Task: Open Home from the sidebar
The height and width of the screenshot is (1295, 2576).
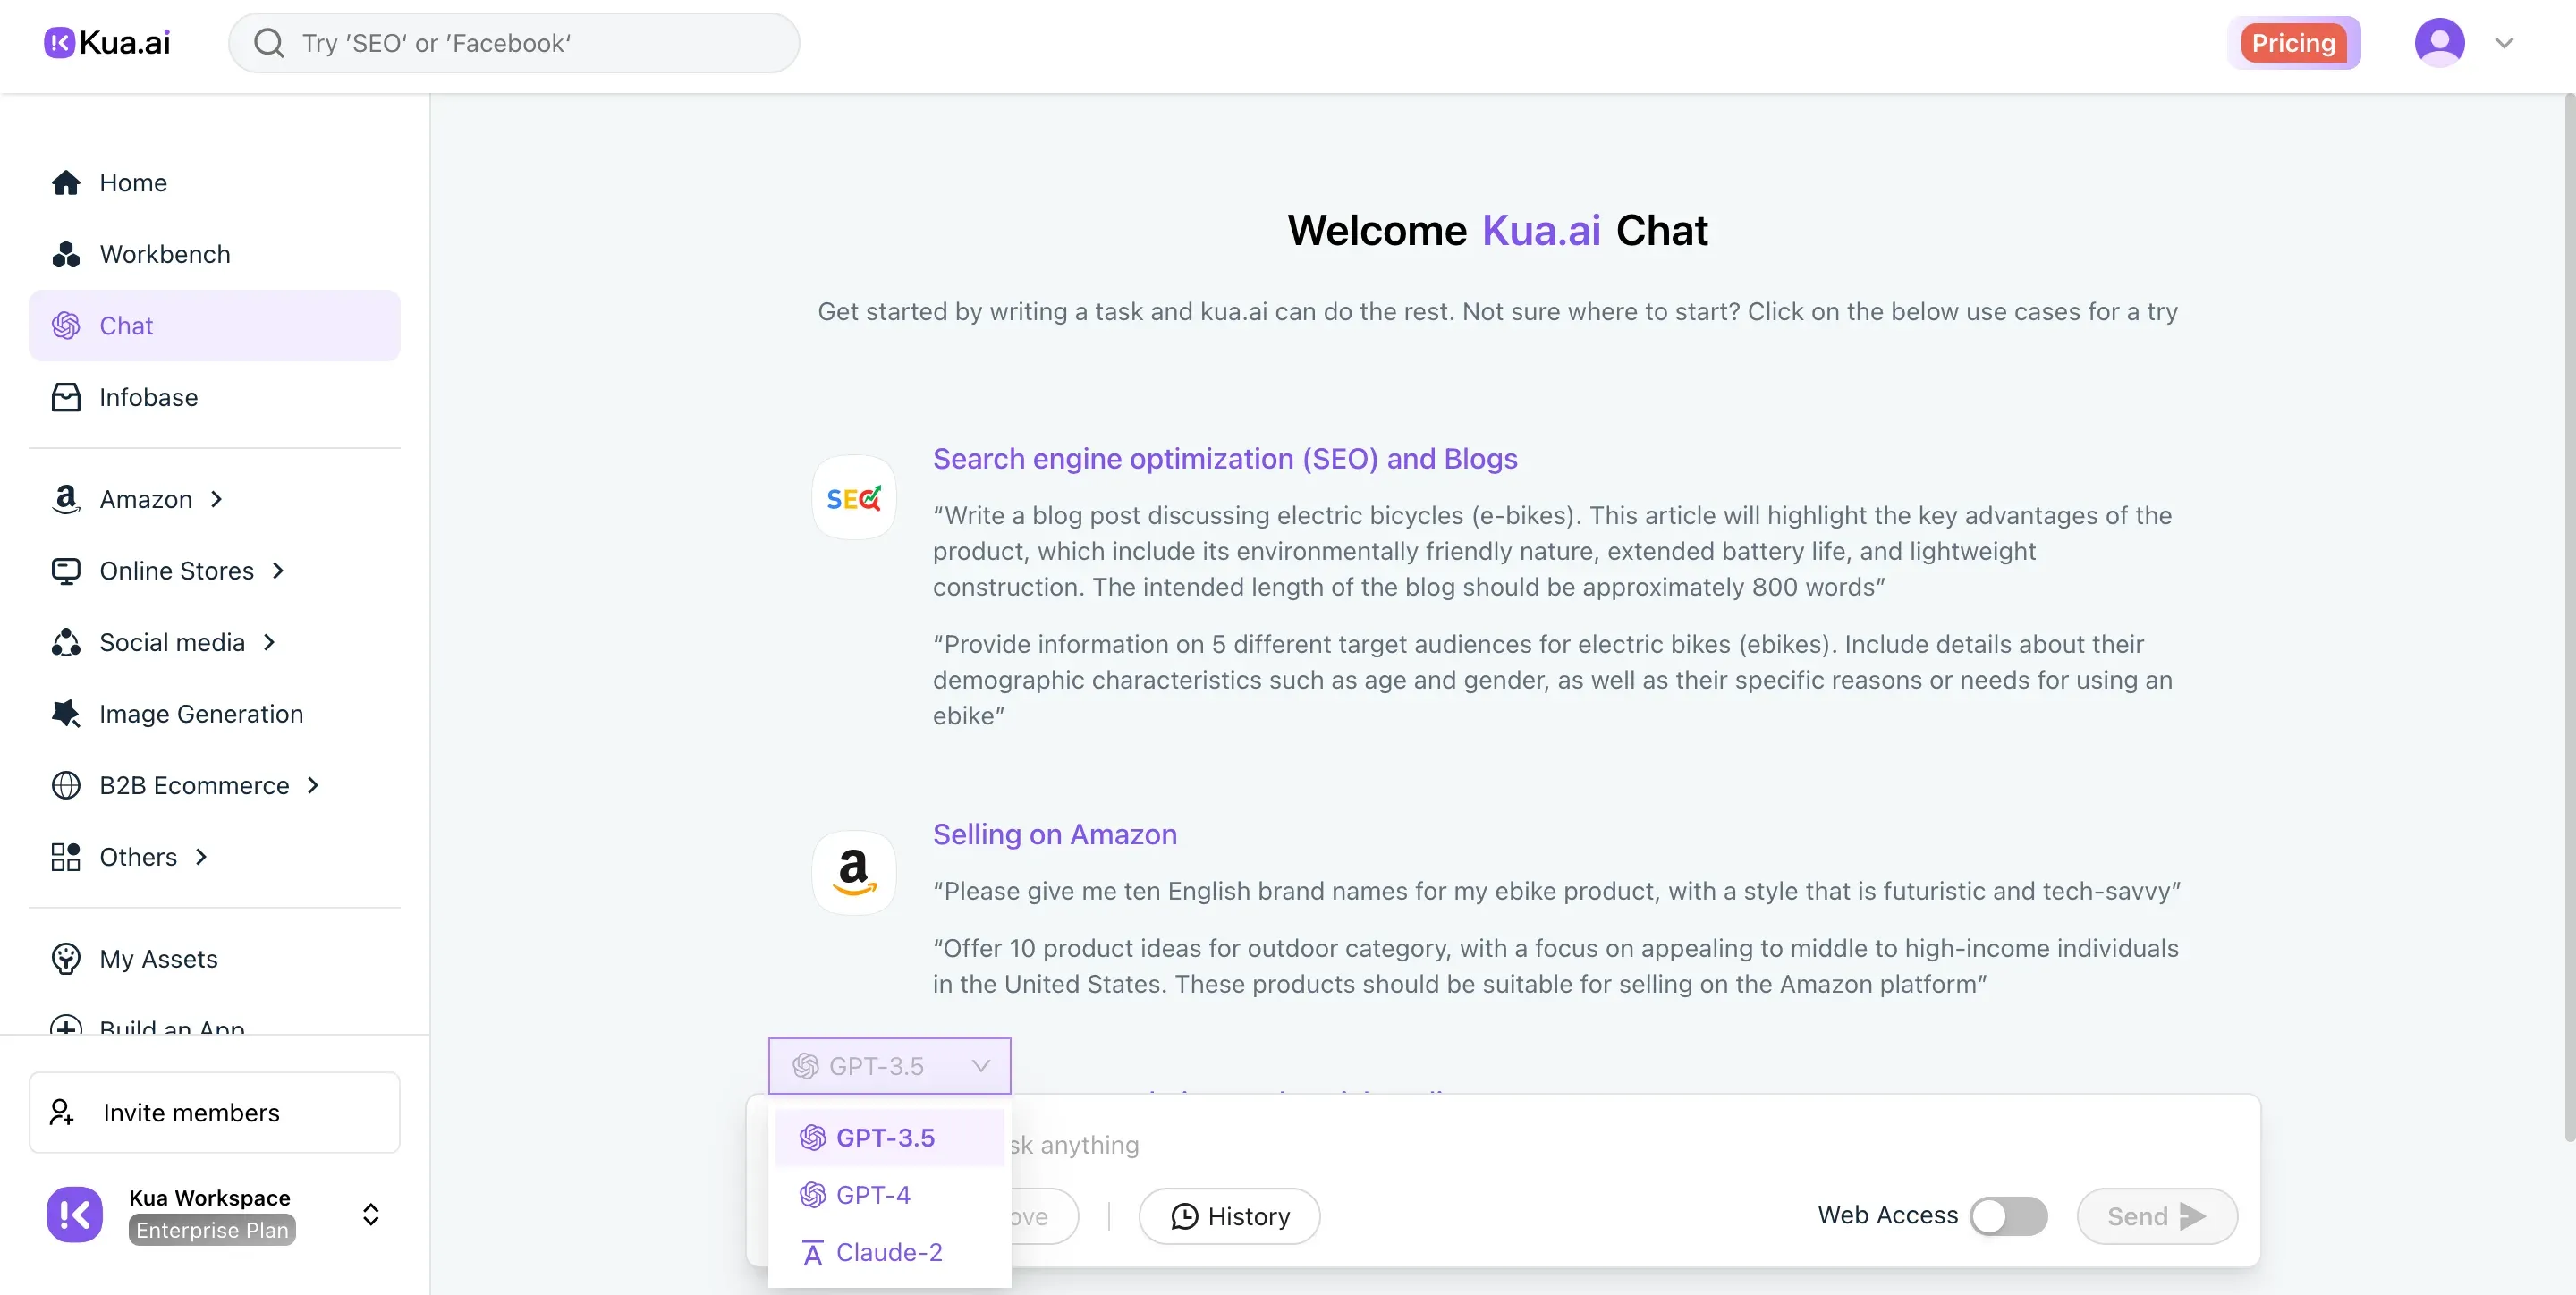Action: pos(132,183)
